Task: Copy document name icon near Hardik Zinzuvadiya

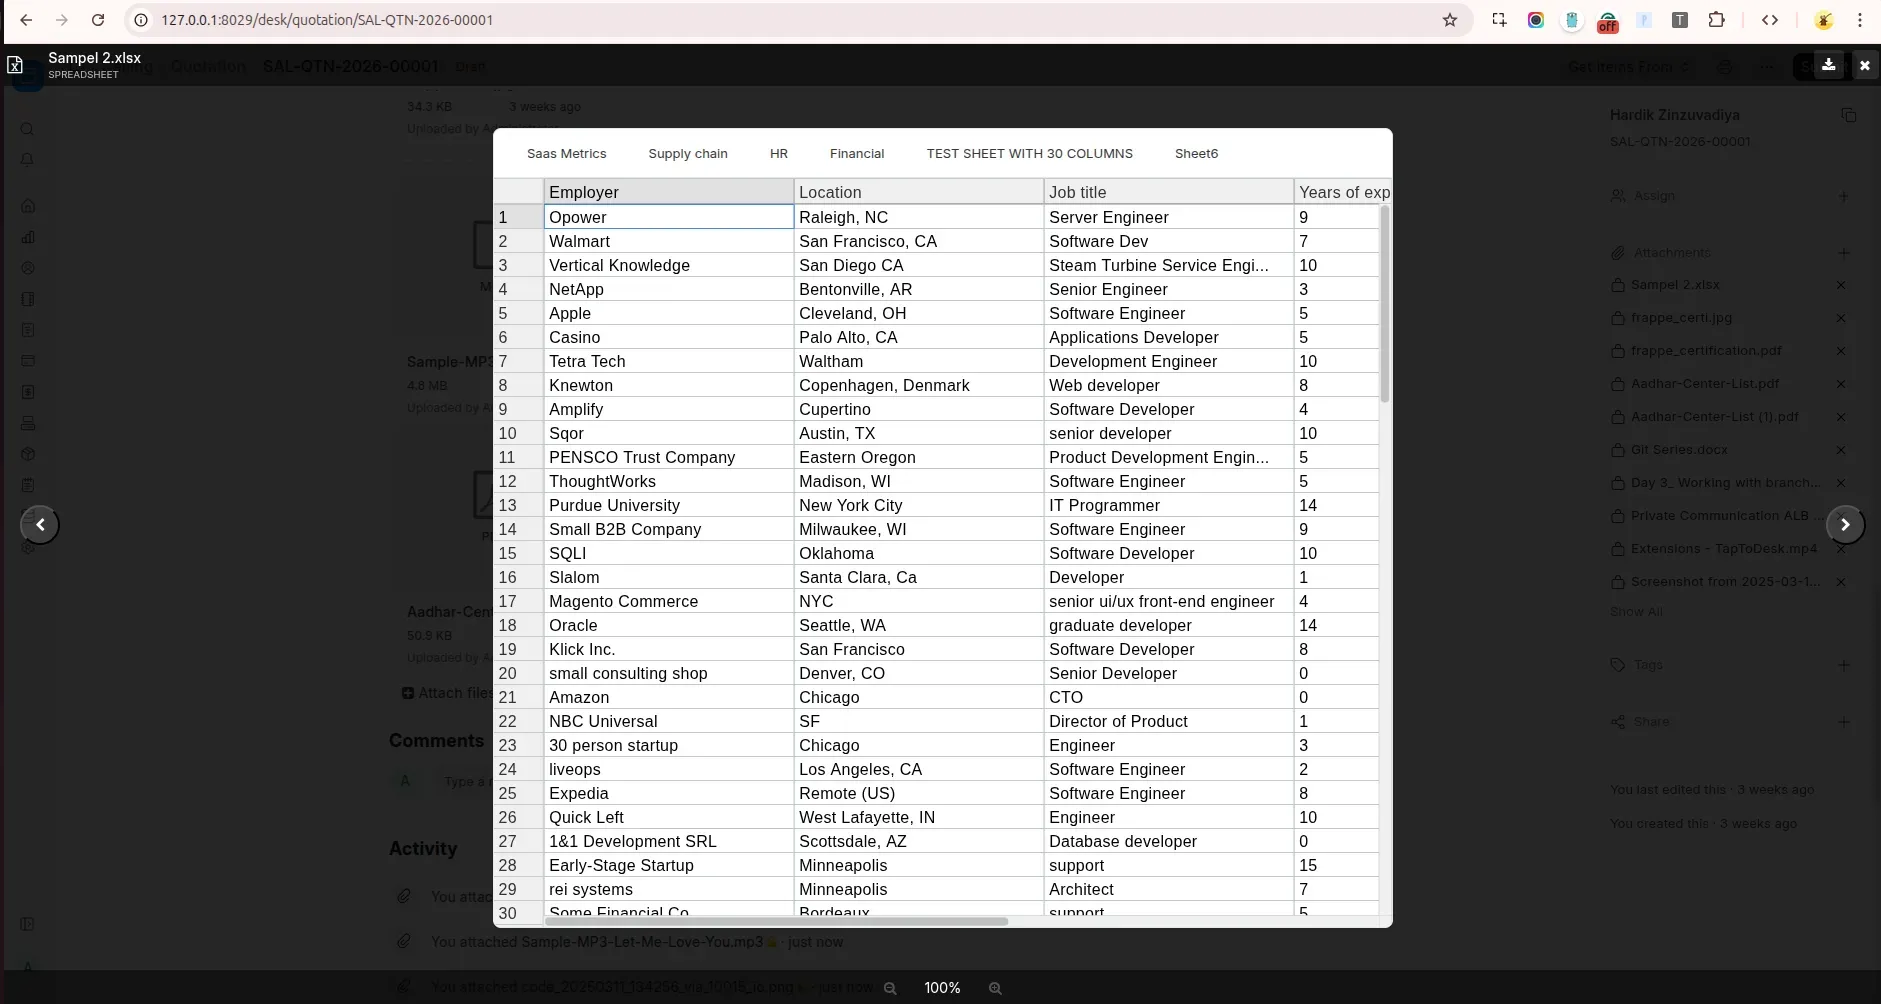Action: pos(1849,115)
